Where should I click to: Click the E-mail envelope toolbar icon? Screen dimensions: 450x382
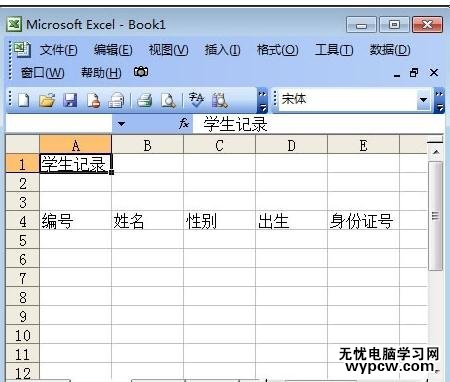[x=116, y=100]
